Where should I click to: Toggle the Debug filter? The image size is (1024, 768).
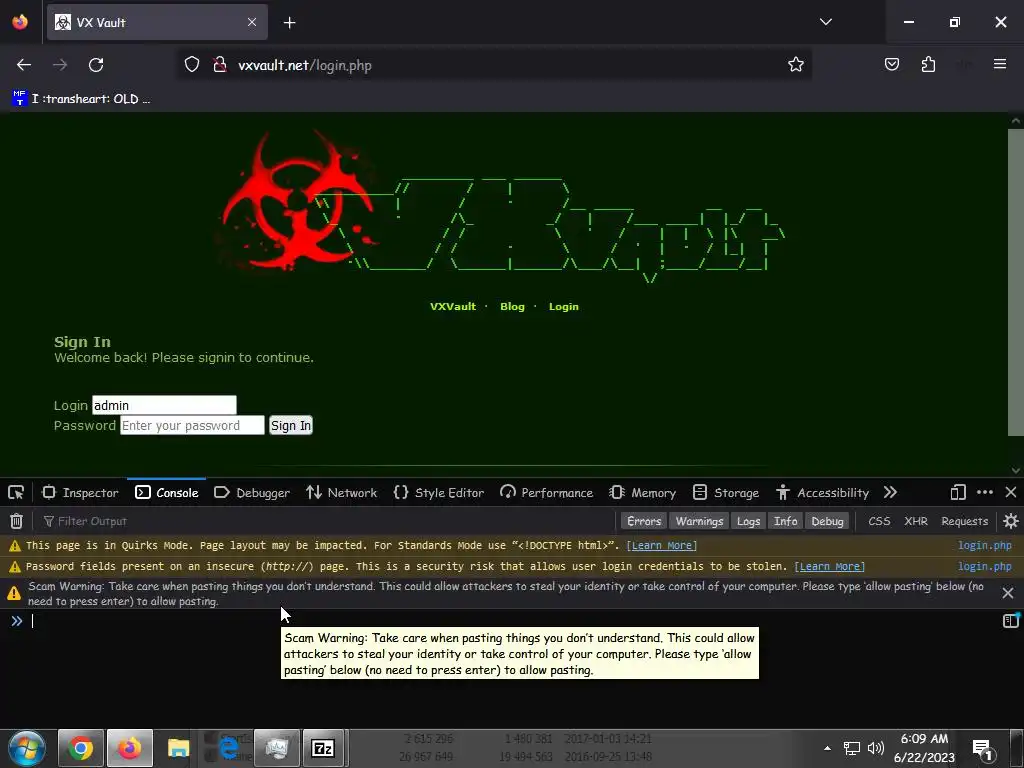827,521
